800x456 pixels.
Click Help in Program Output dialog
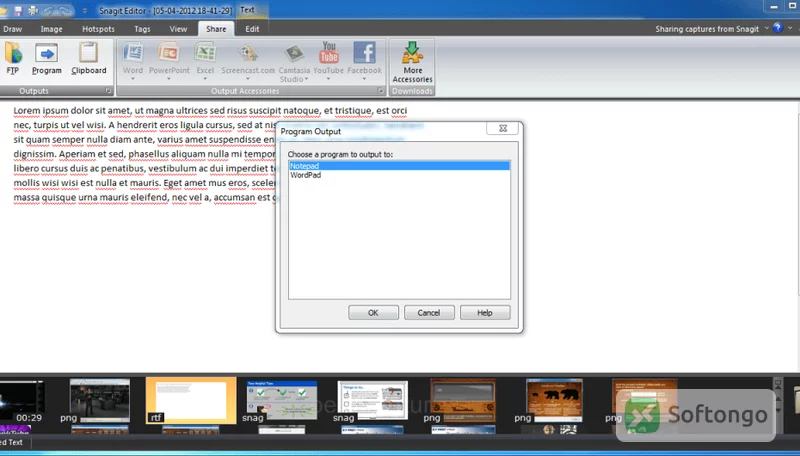pos(485,313)
